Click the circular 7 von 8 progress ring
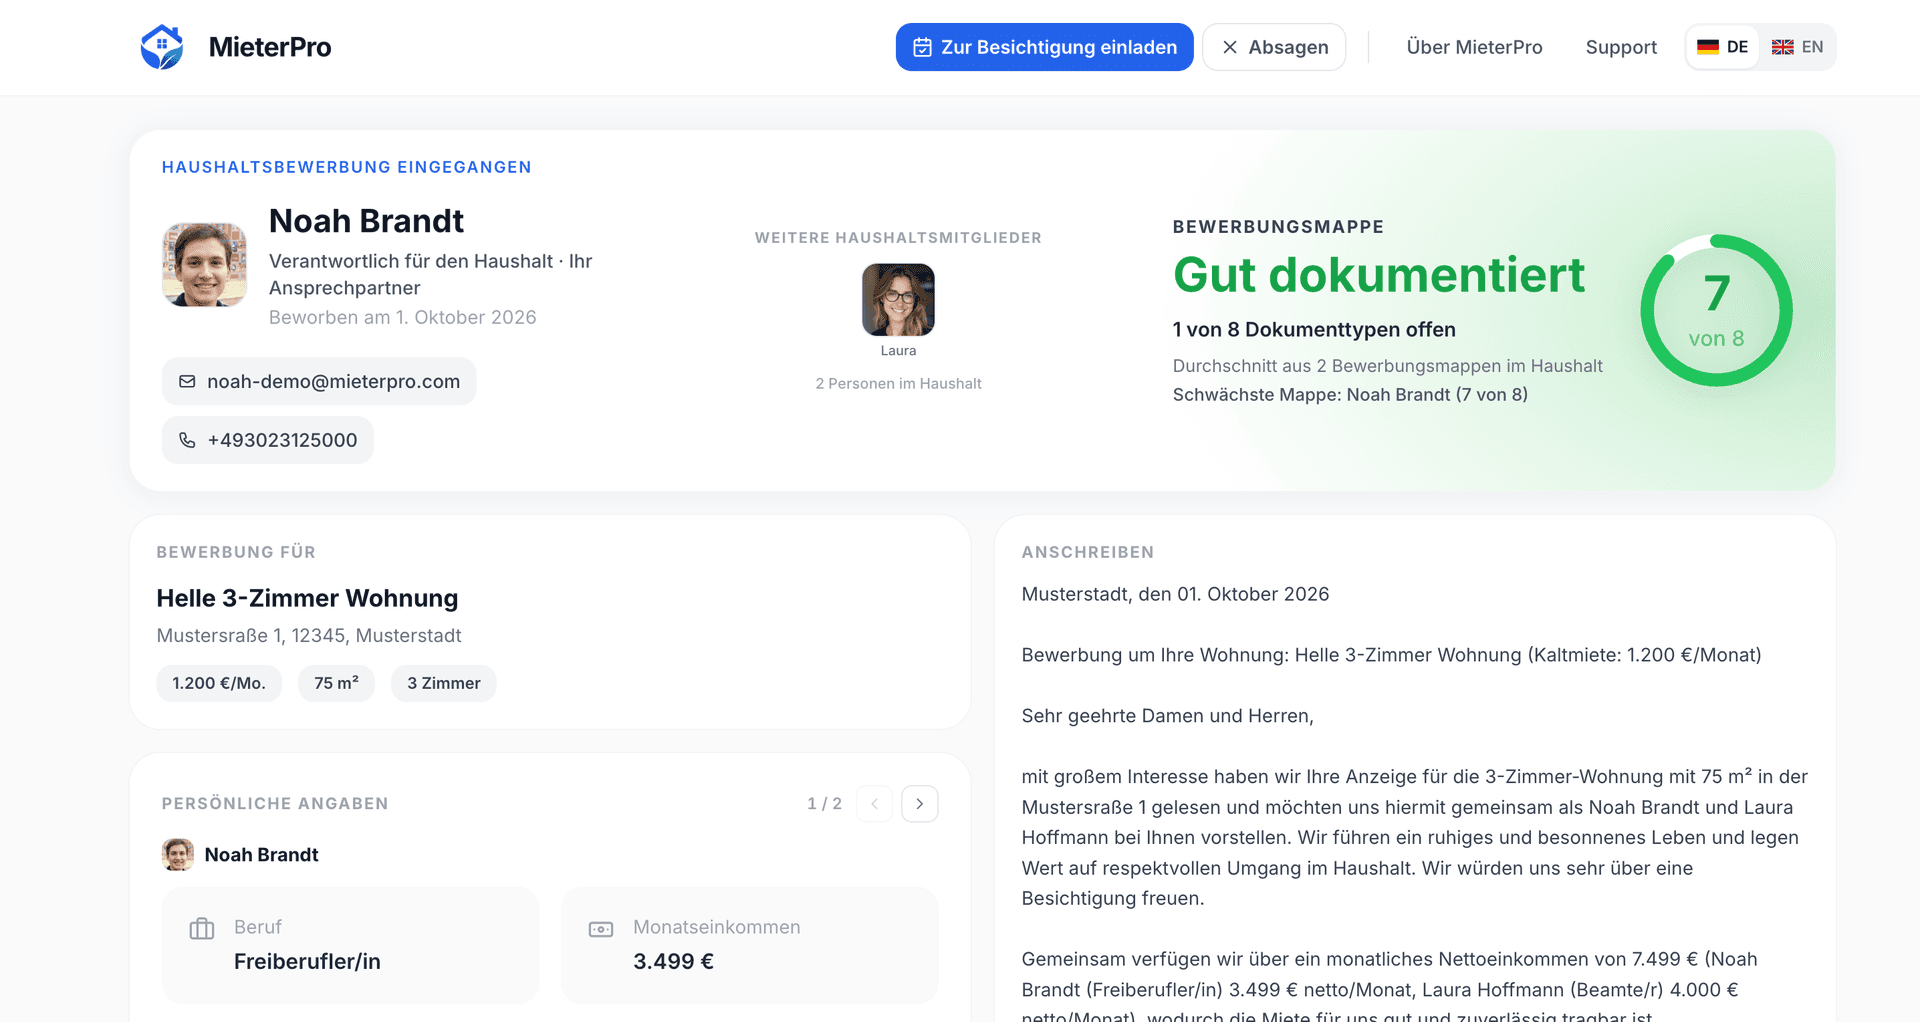Image resolution: width=1920 pixels, height=1022 pixels. (x=1716, y=310)
